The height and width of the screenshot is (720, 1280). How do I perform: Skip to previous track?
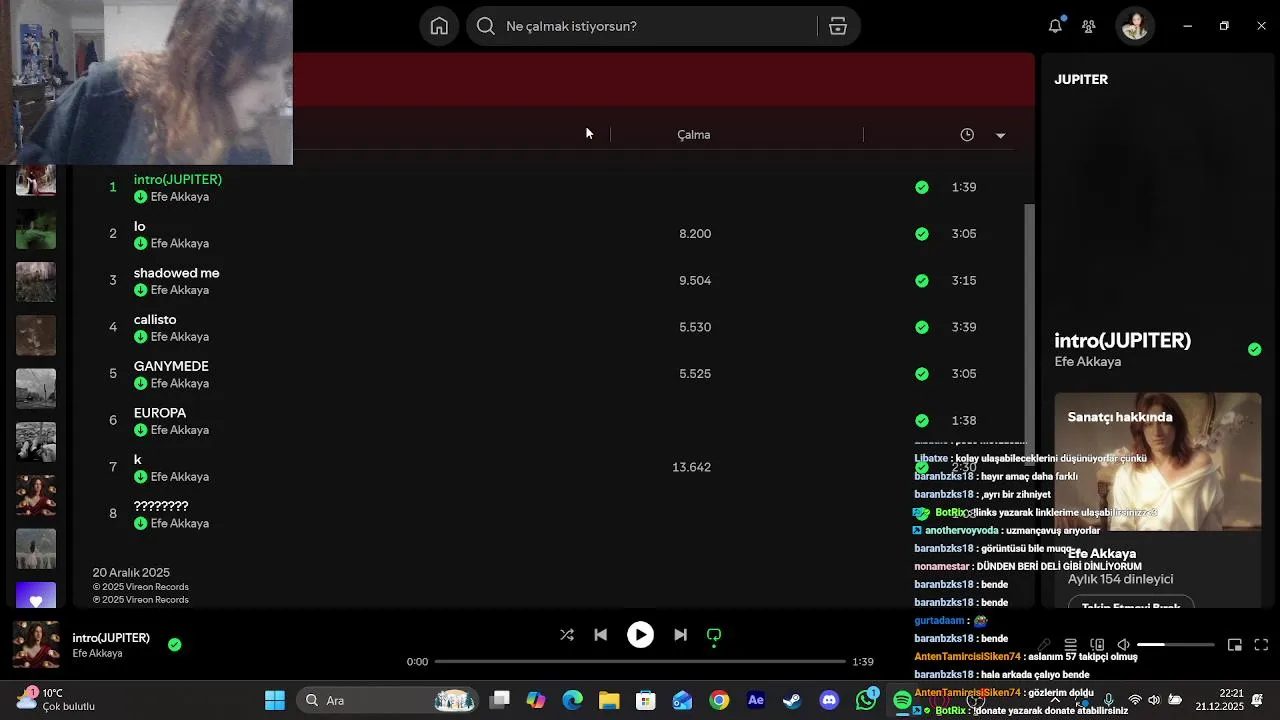click(600, 635)
